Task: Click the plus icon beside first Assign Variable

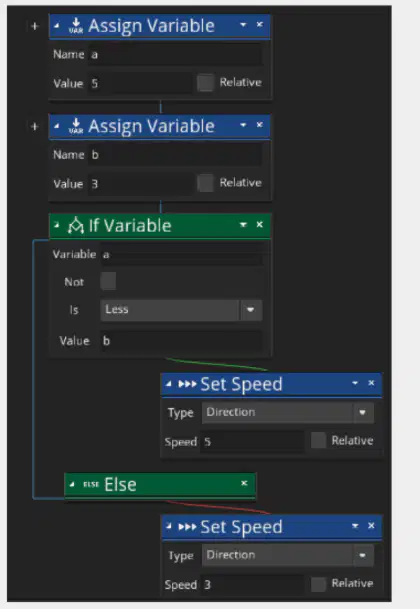Action: (x=35, y=26)
